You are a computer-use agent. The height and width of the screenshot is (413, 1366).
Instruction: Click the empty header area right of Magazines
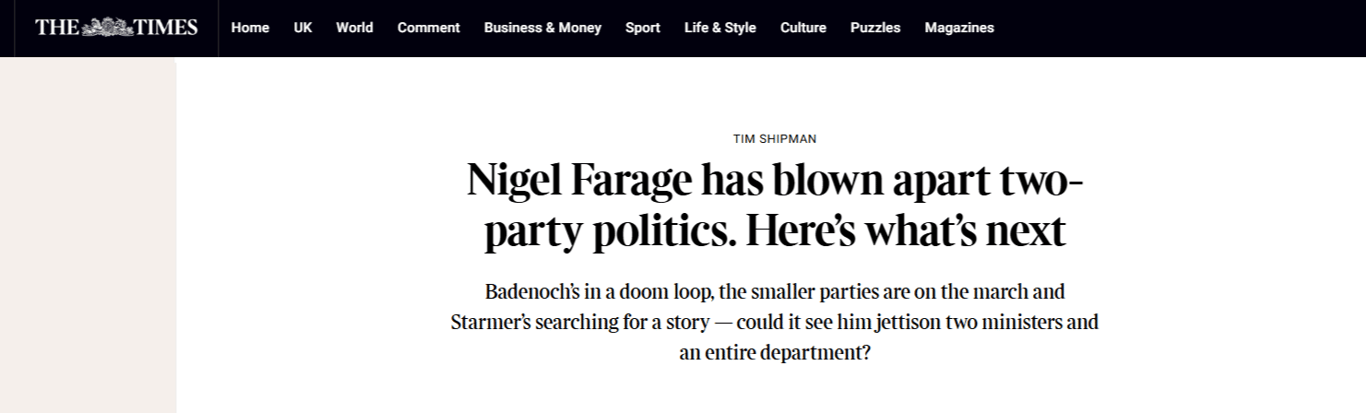tap(1180, 28)
